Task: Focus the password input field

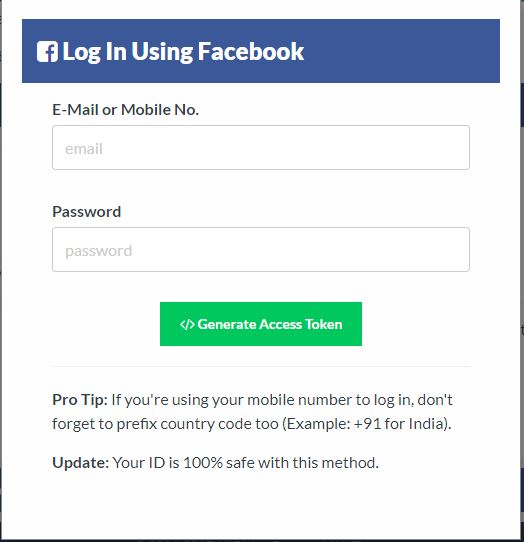Action: (x=261, y=249)
